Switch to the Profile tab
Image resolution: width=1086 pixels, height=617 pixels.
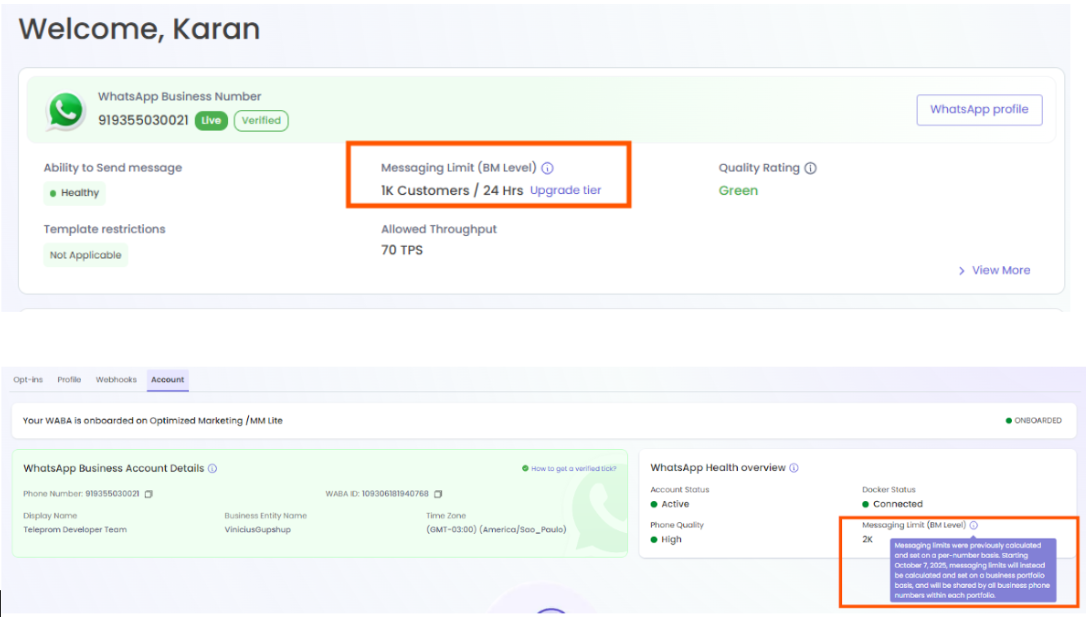pos(69,379)
